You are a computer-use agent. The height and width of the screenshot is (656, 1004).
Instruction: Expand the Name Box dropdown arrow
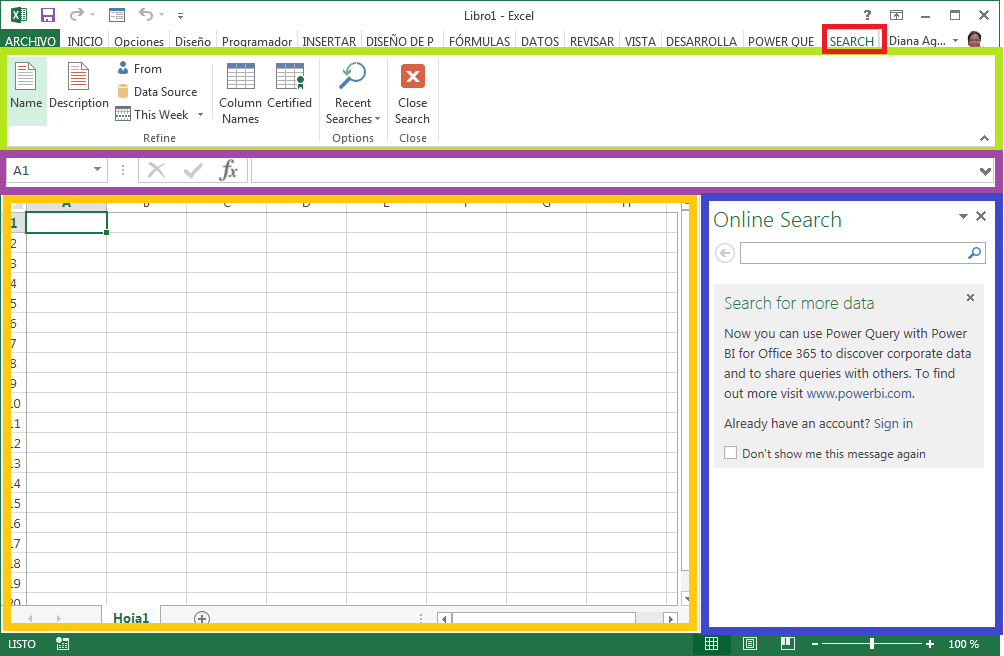(x=97, y=170)
